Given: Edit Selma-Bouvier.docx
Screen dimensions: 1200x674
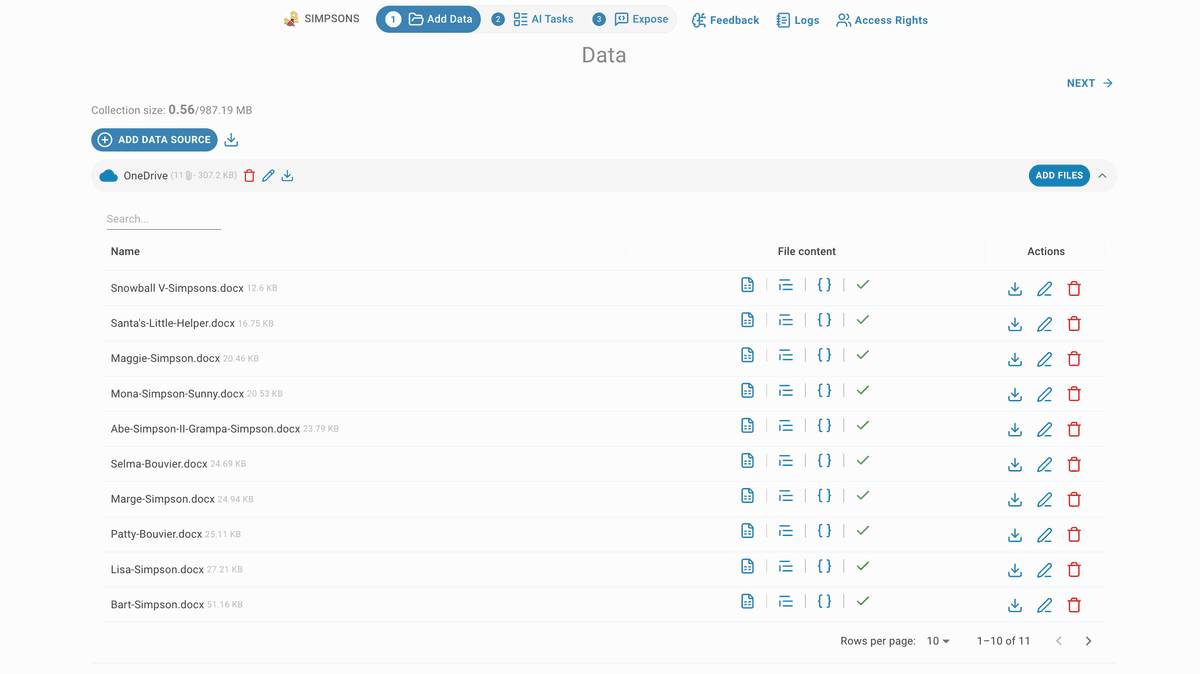Looking at the screenshot, I should [x=1045, y=465].
